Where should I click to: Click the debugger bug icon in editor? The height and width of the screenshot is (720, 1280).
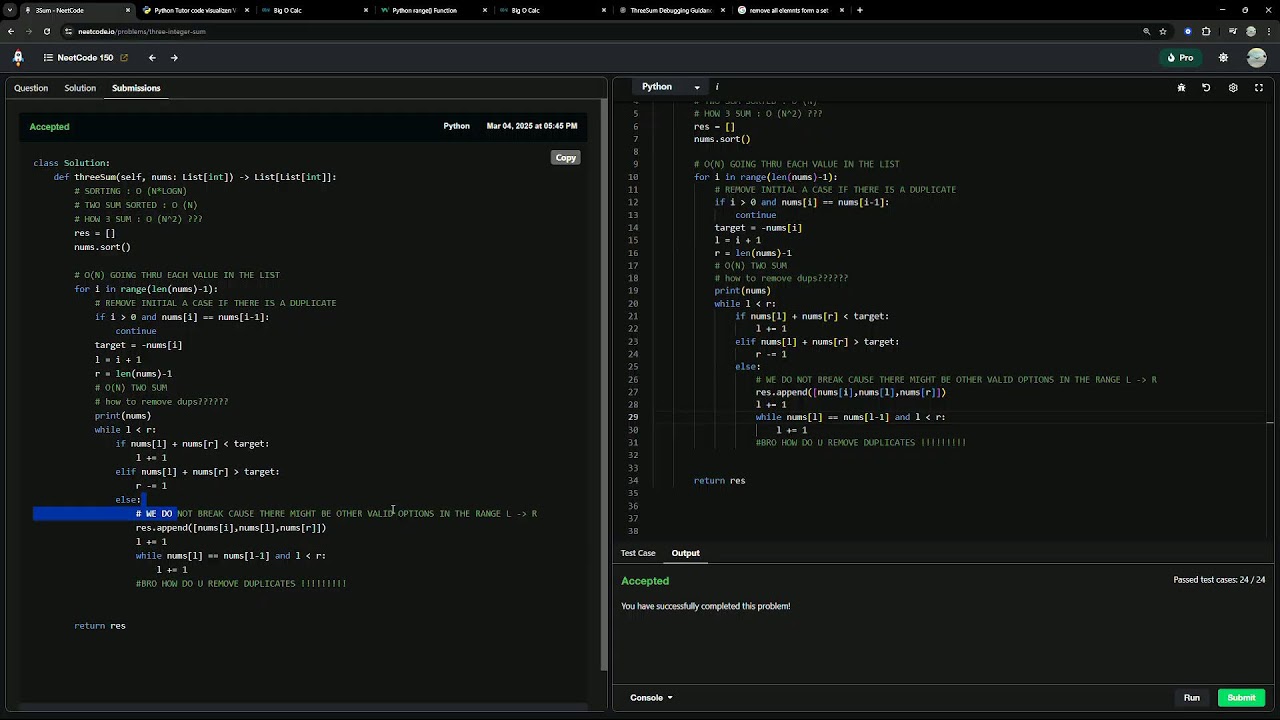[1181, 88]
